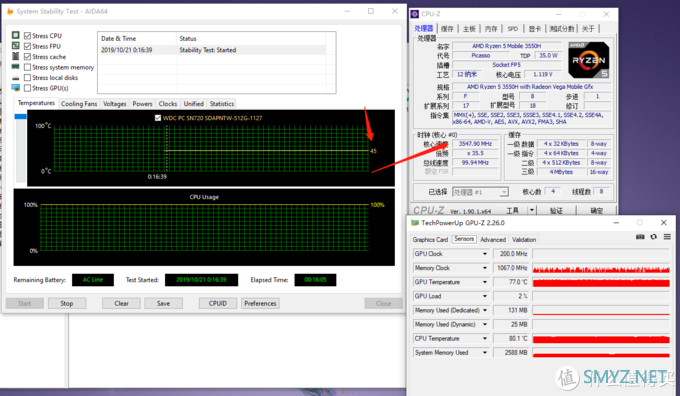The image size is (680, 396).
Task: Click the core speed value field
Action: (x=475, y=144)
